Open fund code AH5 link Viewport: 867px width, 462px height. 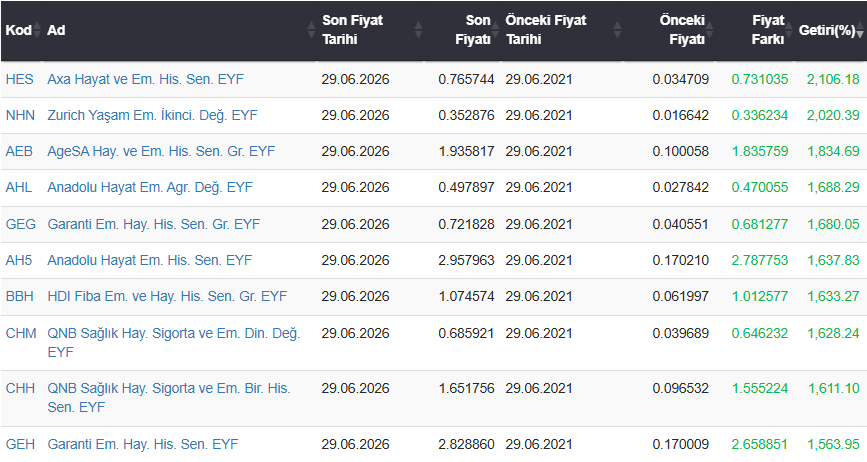19,260
